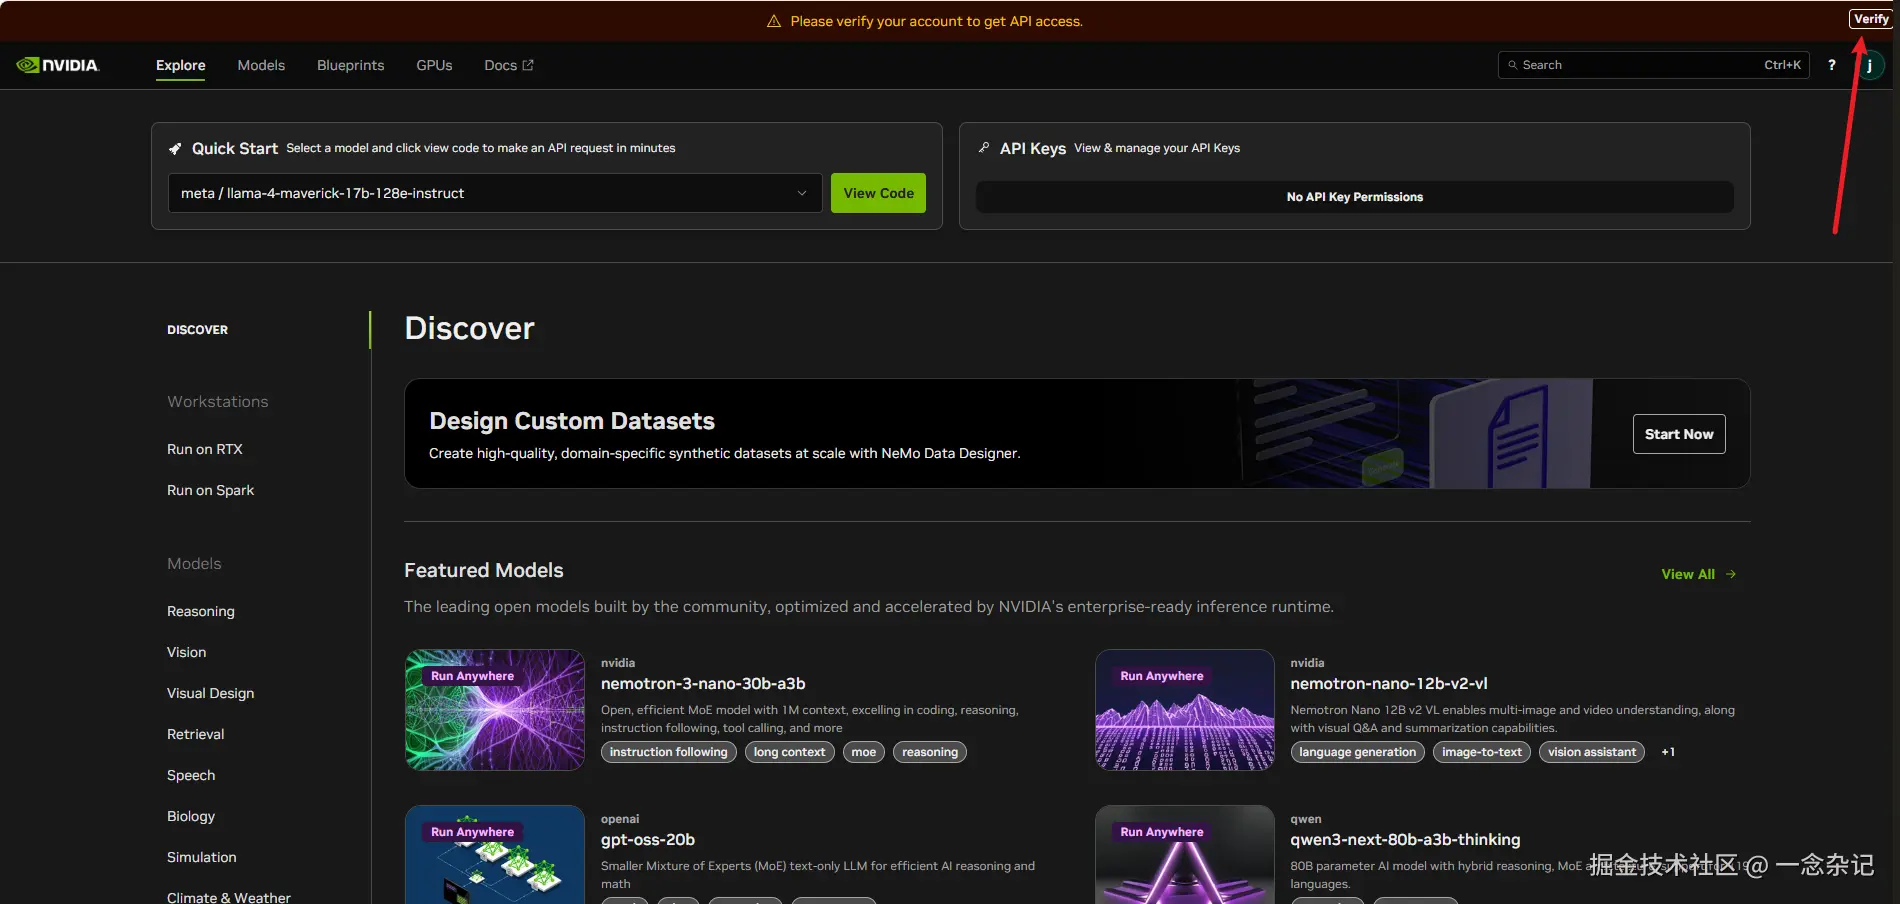Click the "Workstations" sidebar heading
The image size is (1900, 904).
pyautogui.click(x=218, y=402)
